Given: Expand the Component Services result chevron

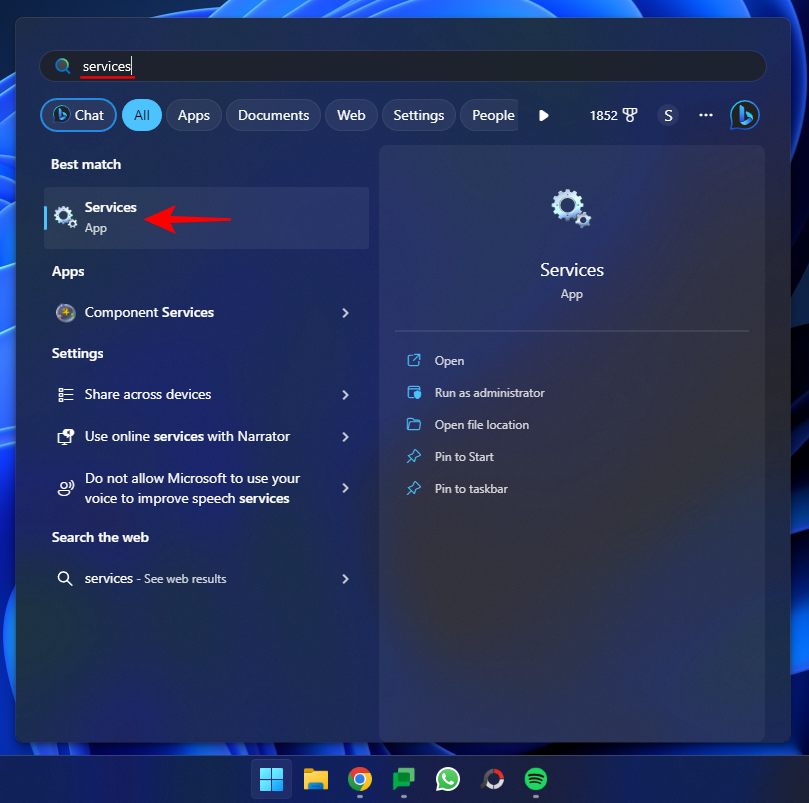Looking at the screenshot, I should [345, 312].
